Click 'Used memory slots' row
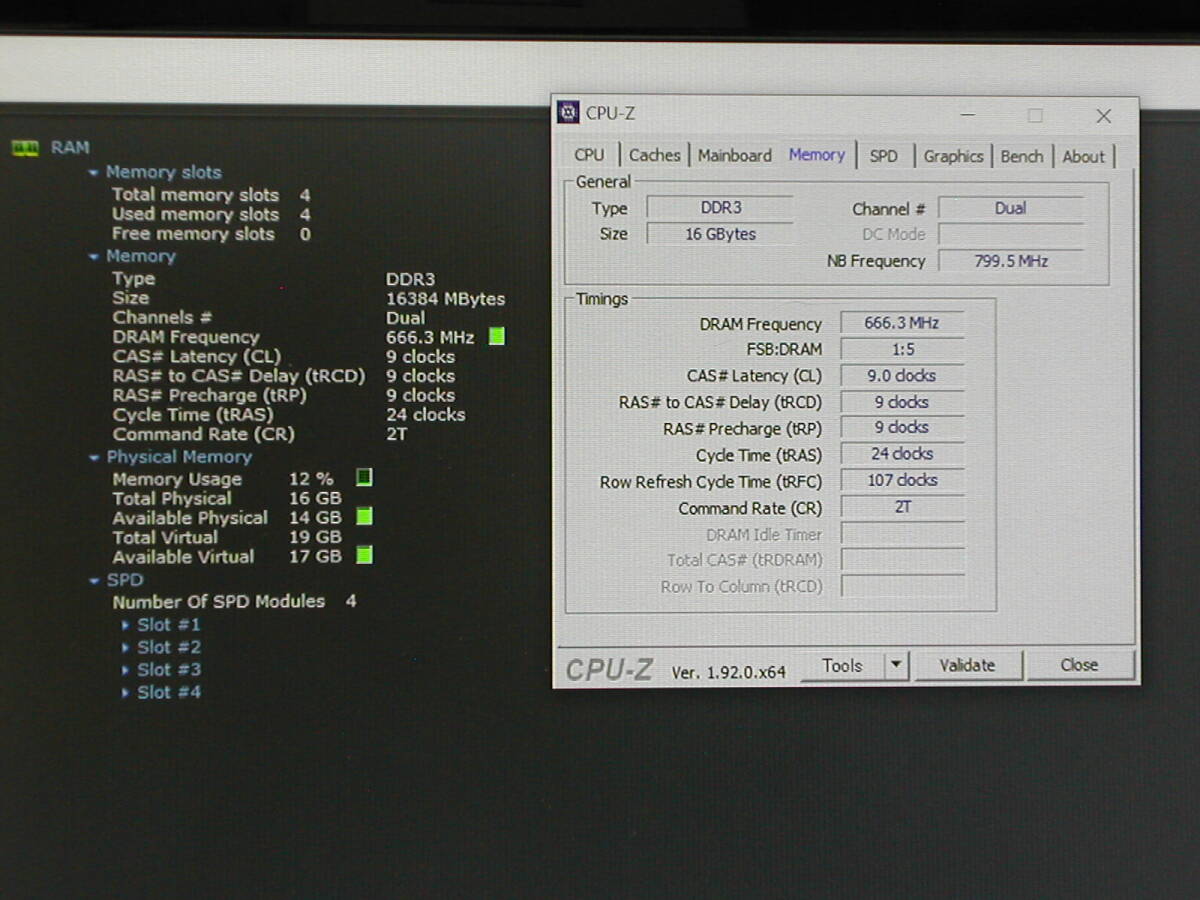Viewport: 1200px width, 900px height. pyautogui.click(x=211, y=214)
